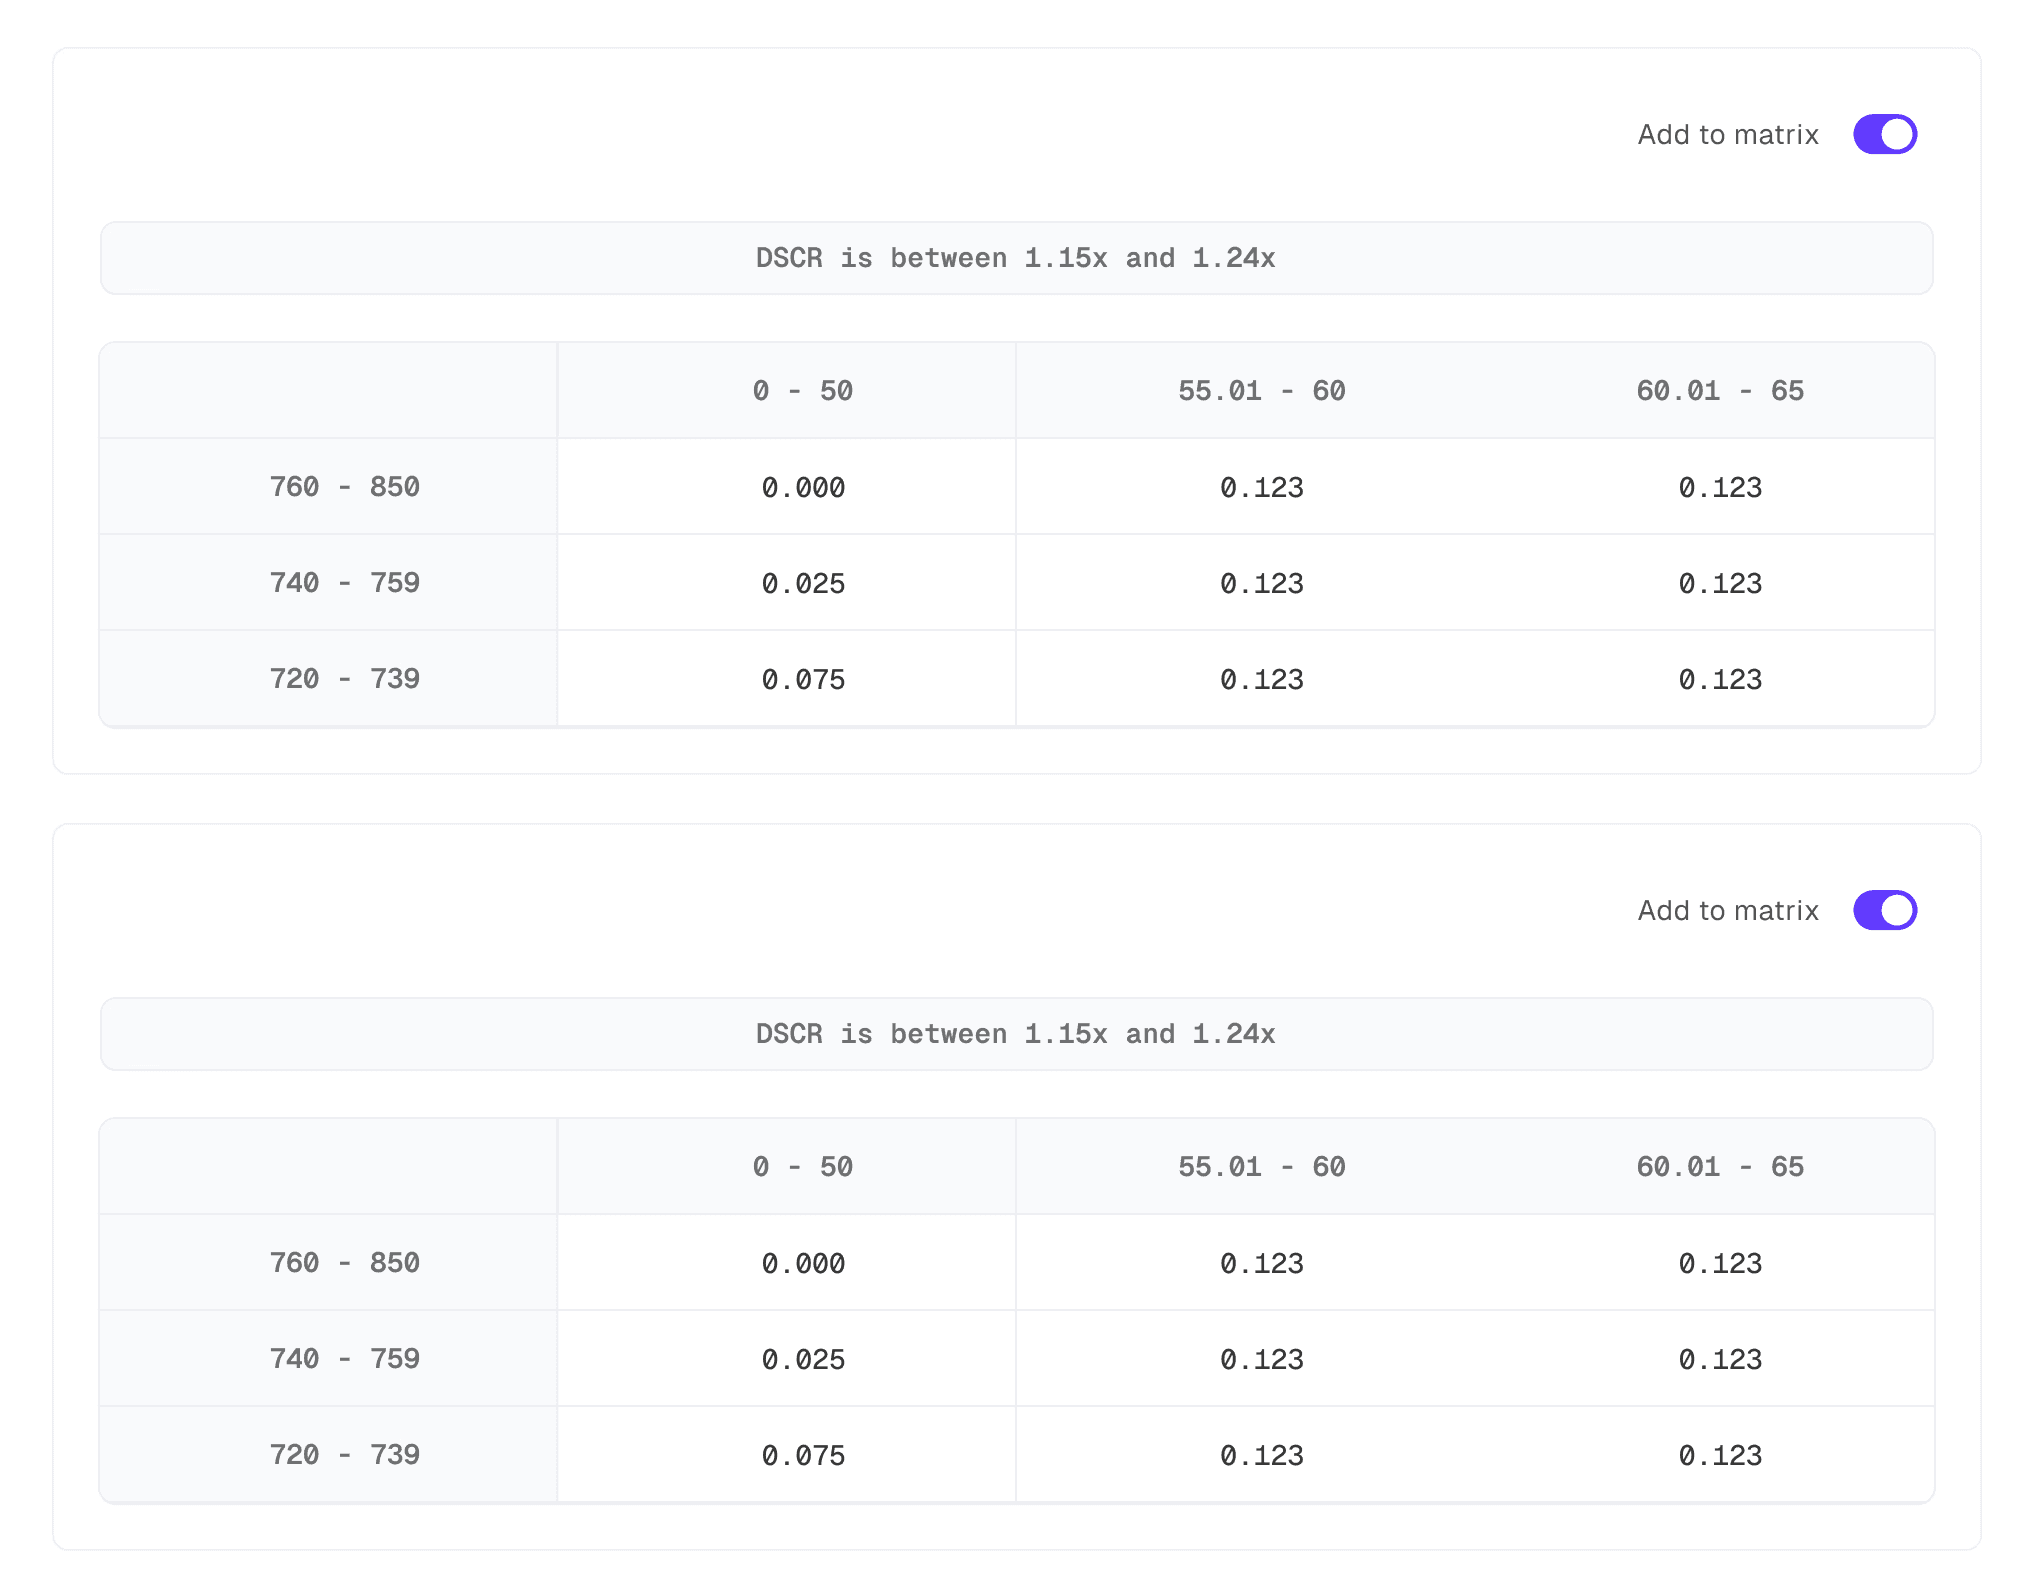Image resolution: width=2034 pixels, height=1575 pixels.
Task: Edit lower table 740 - 759 value under 60.01 - 65
Action: point(1704,1359)
